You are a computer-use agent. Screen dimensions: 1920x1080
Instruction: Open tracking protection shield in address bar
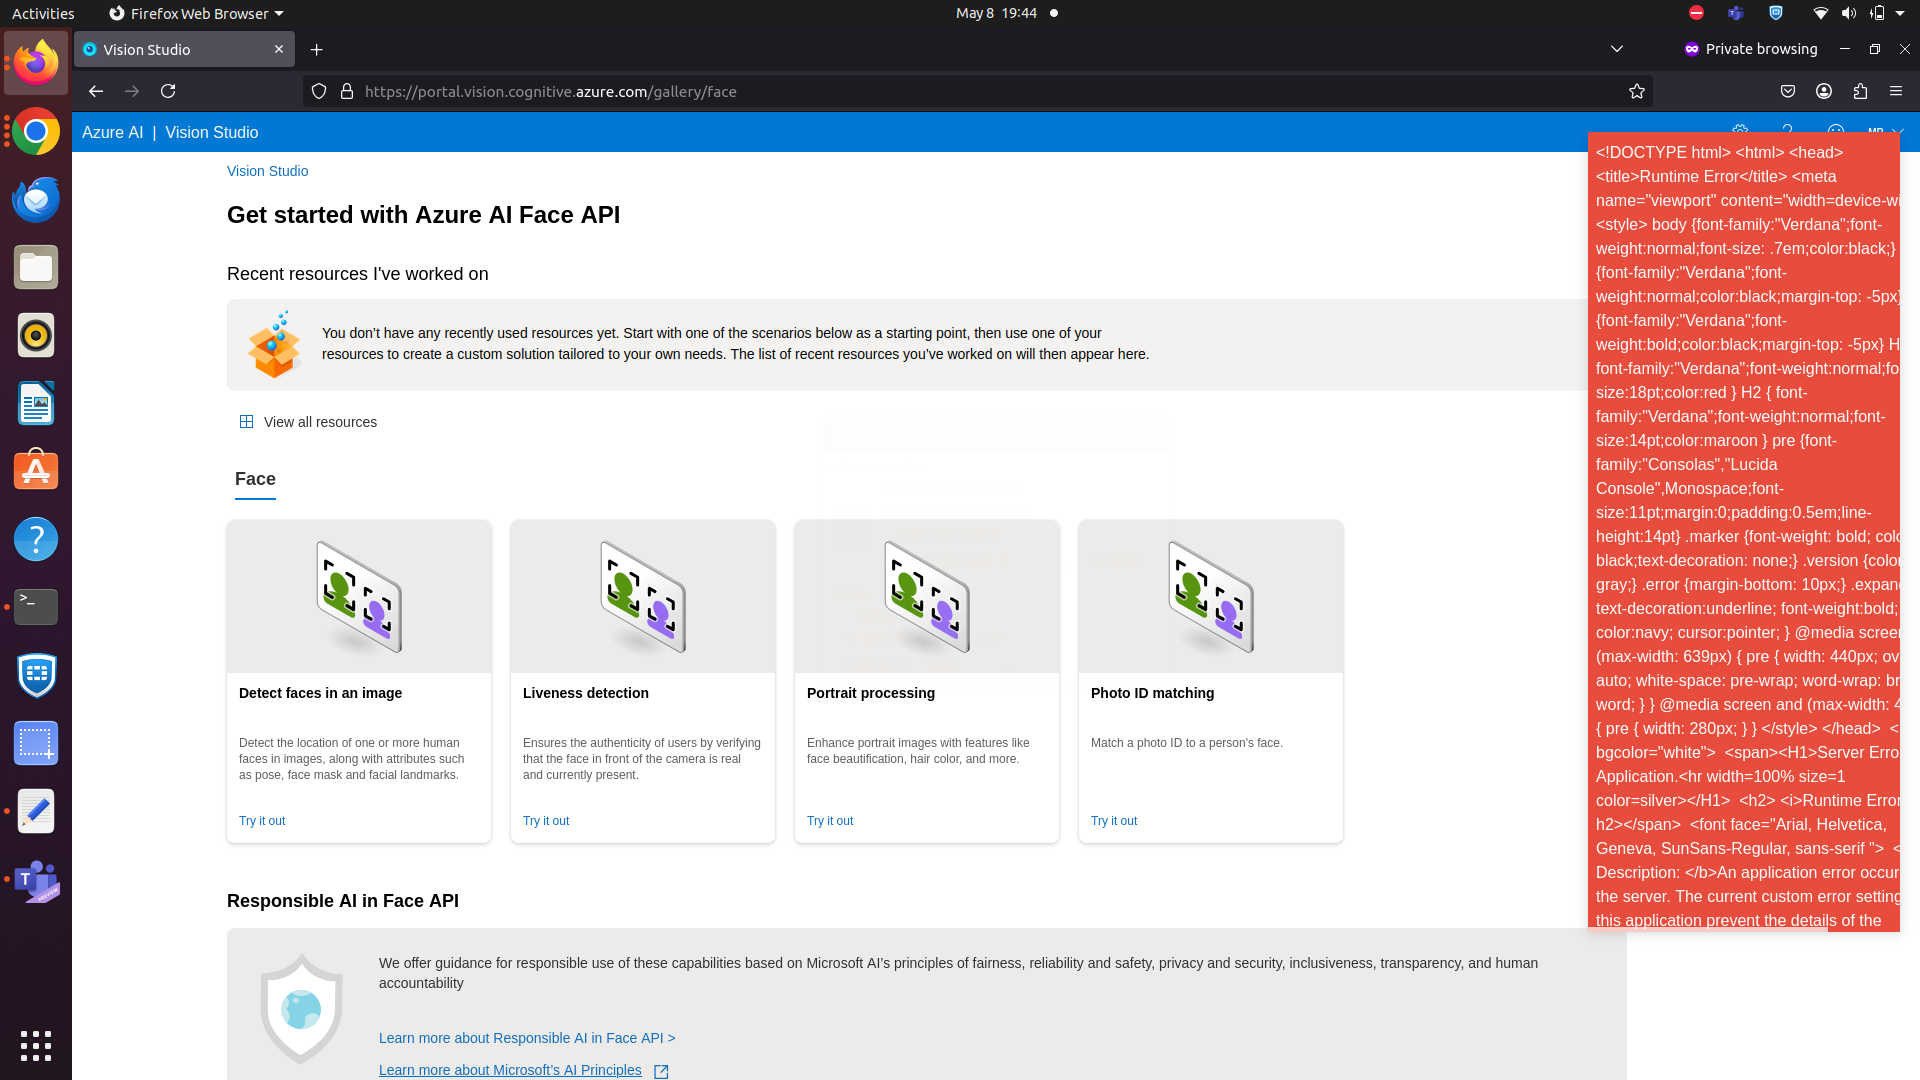click(x=319, y=91)
